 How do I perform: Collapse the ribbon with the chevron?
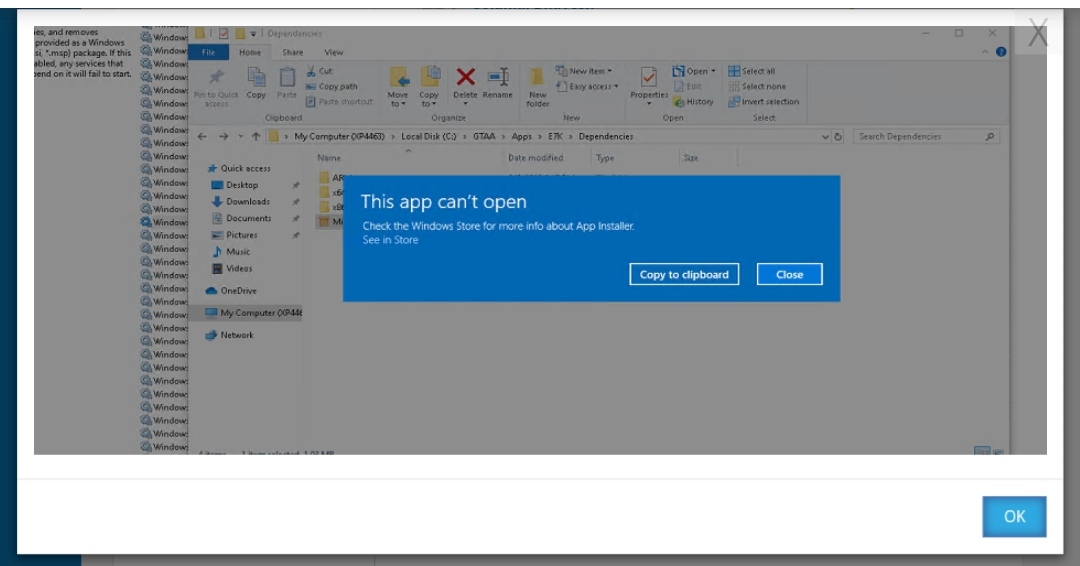[985, 52]
